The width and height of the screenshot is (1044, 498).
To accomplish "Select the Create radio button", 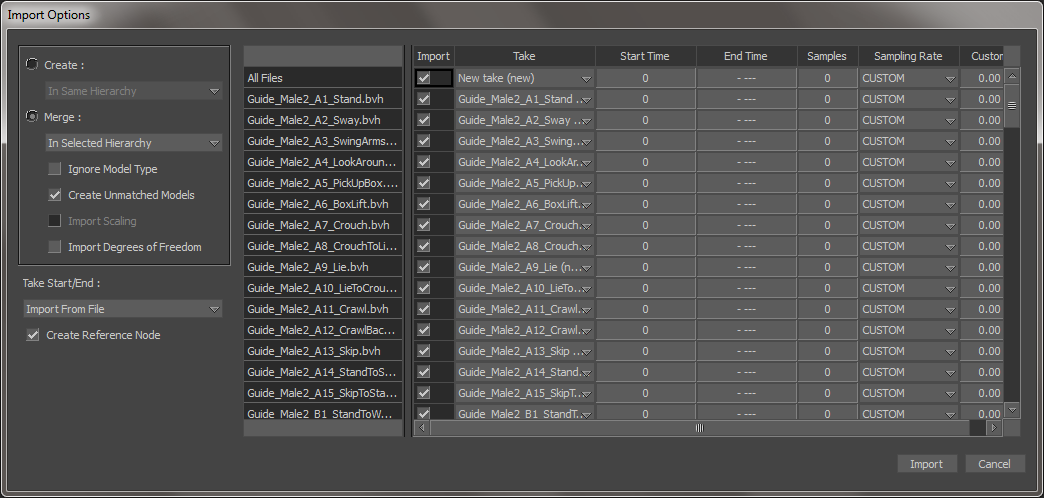I will coord(31,65).
